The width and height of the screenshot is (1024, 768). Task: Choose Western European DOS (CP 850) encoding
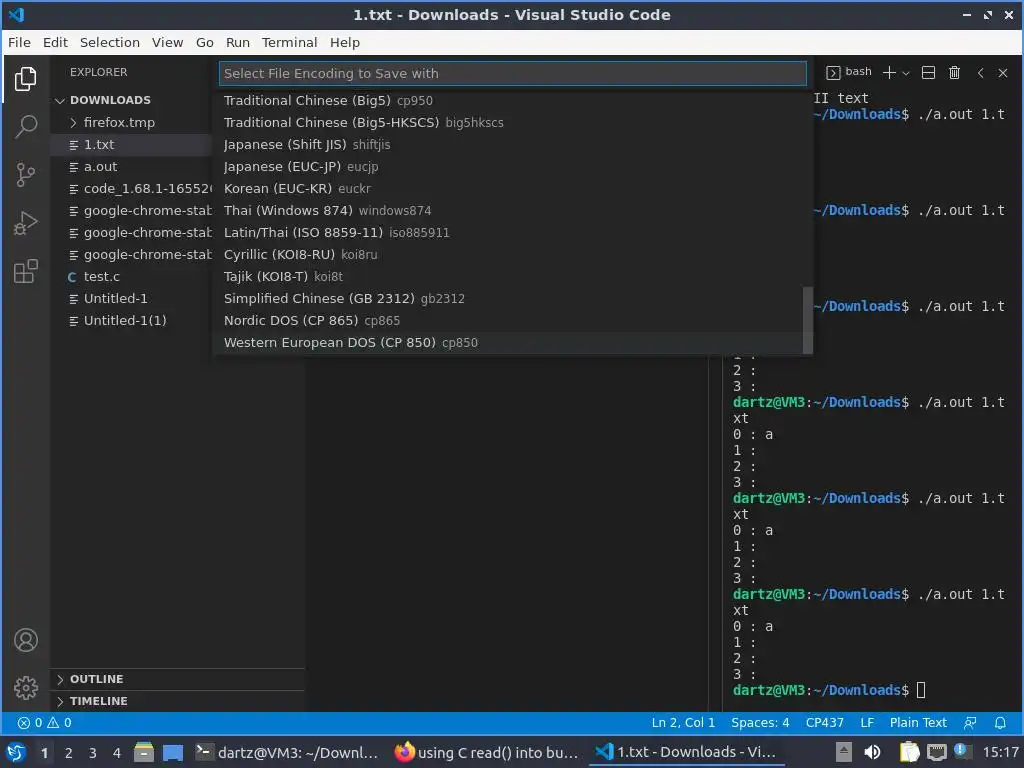click(x=508, y=343)
